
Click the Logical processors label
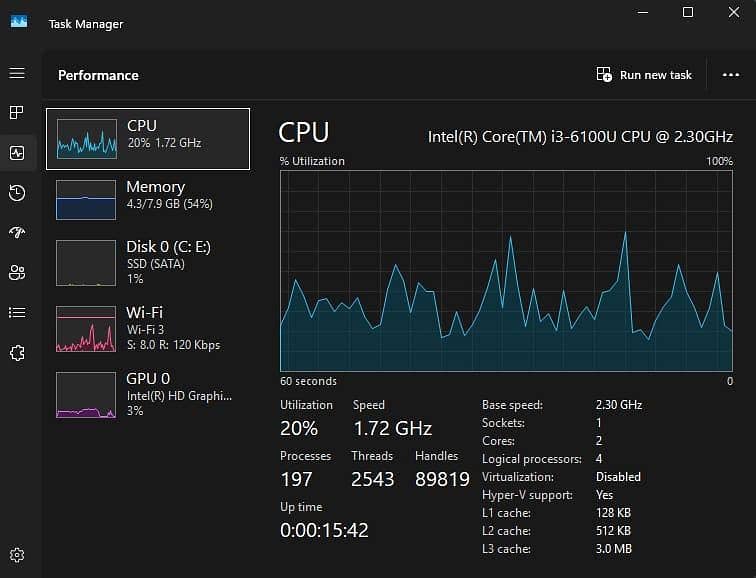532,459
